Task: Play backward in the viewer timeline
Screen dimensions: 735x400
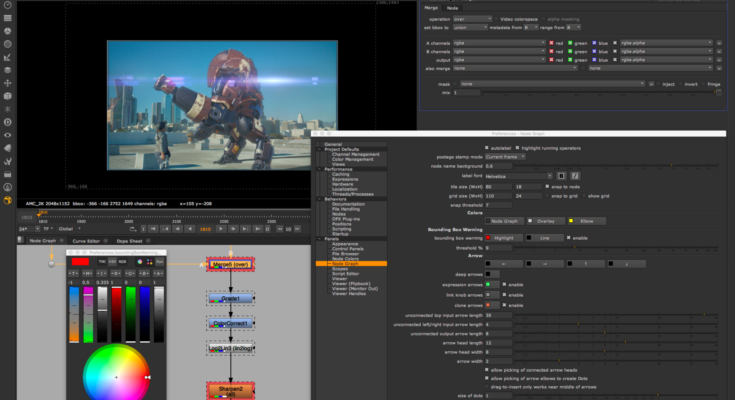Action: click(190, 229)
